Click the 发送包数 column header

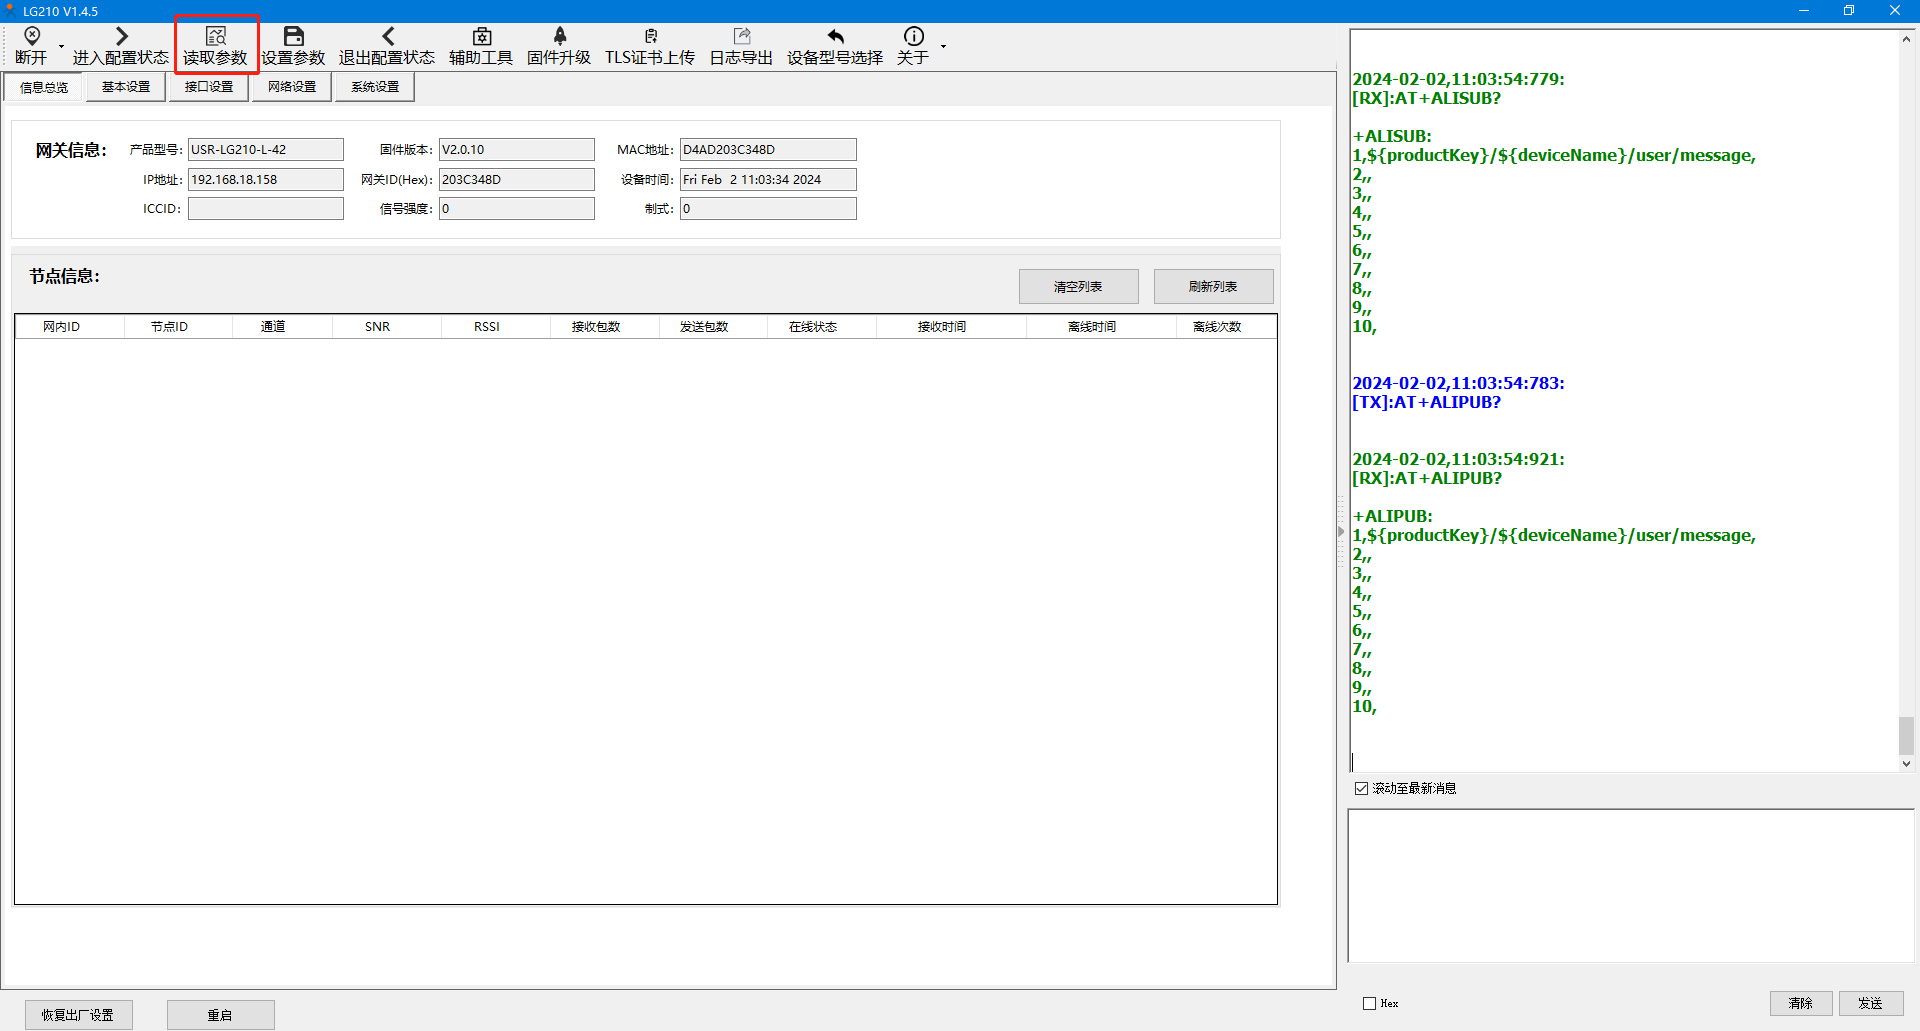(712, 327)
